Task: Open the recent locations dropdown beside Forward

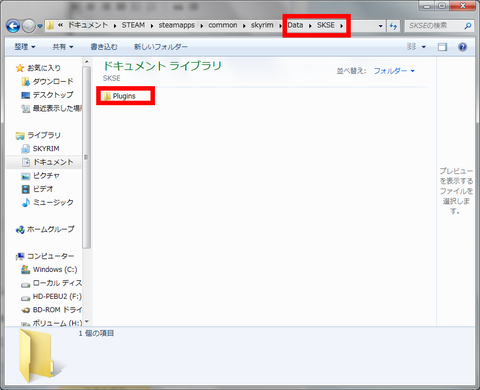Action: (x=40, y=26)
